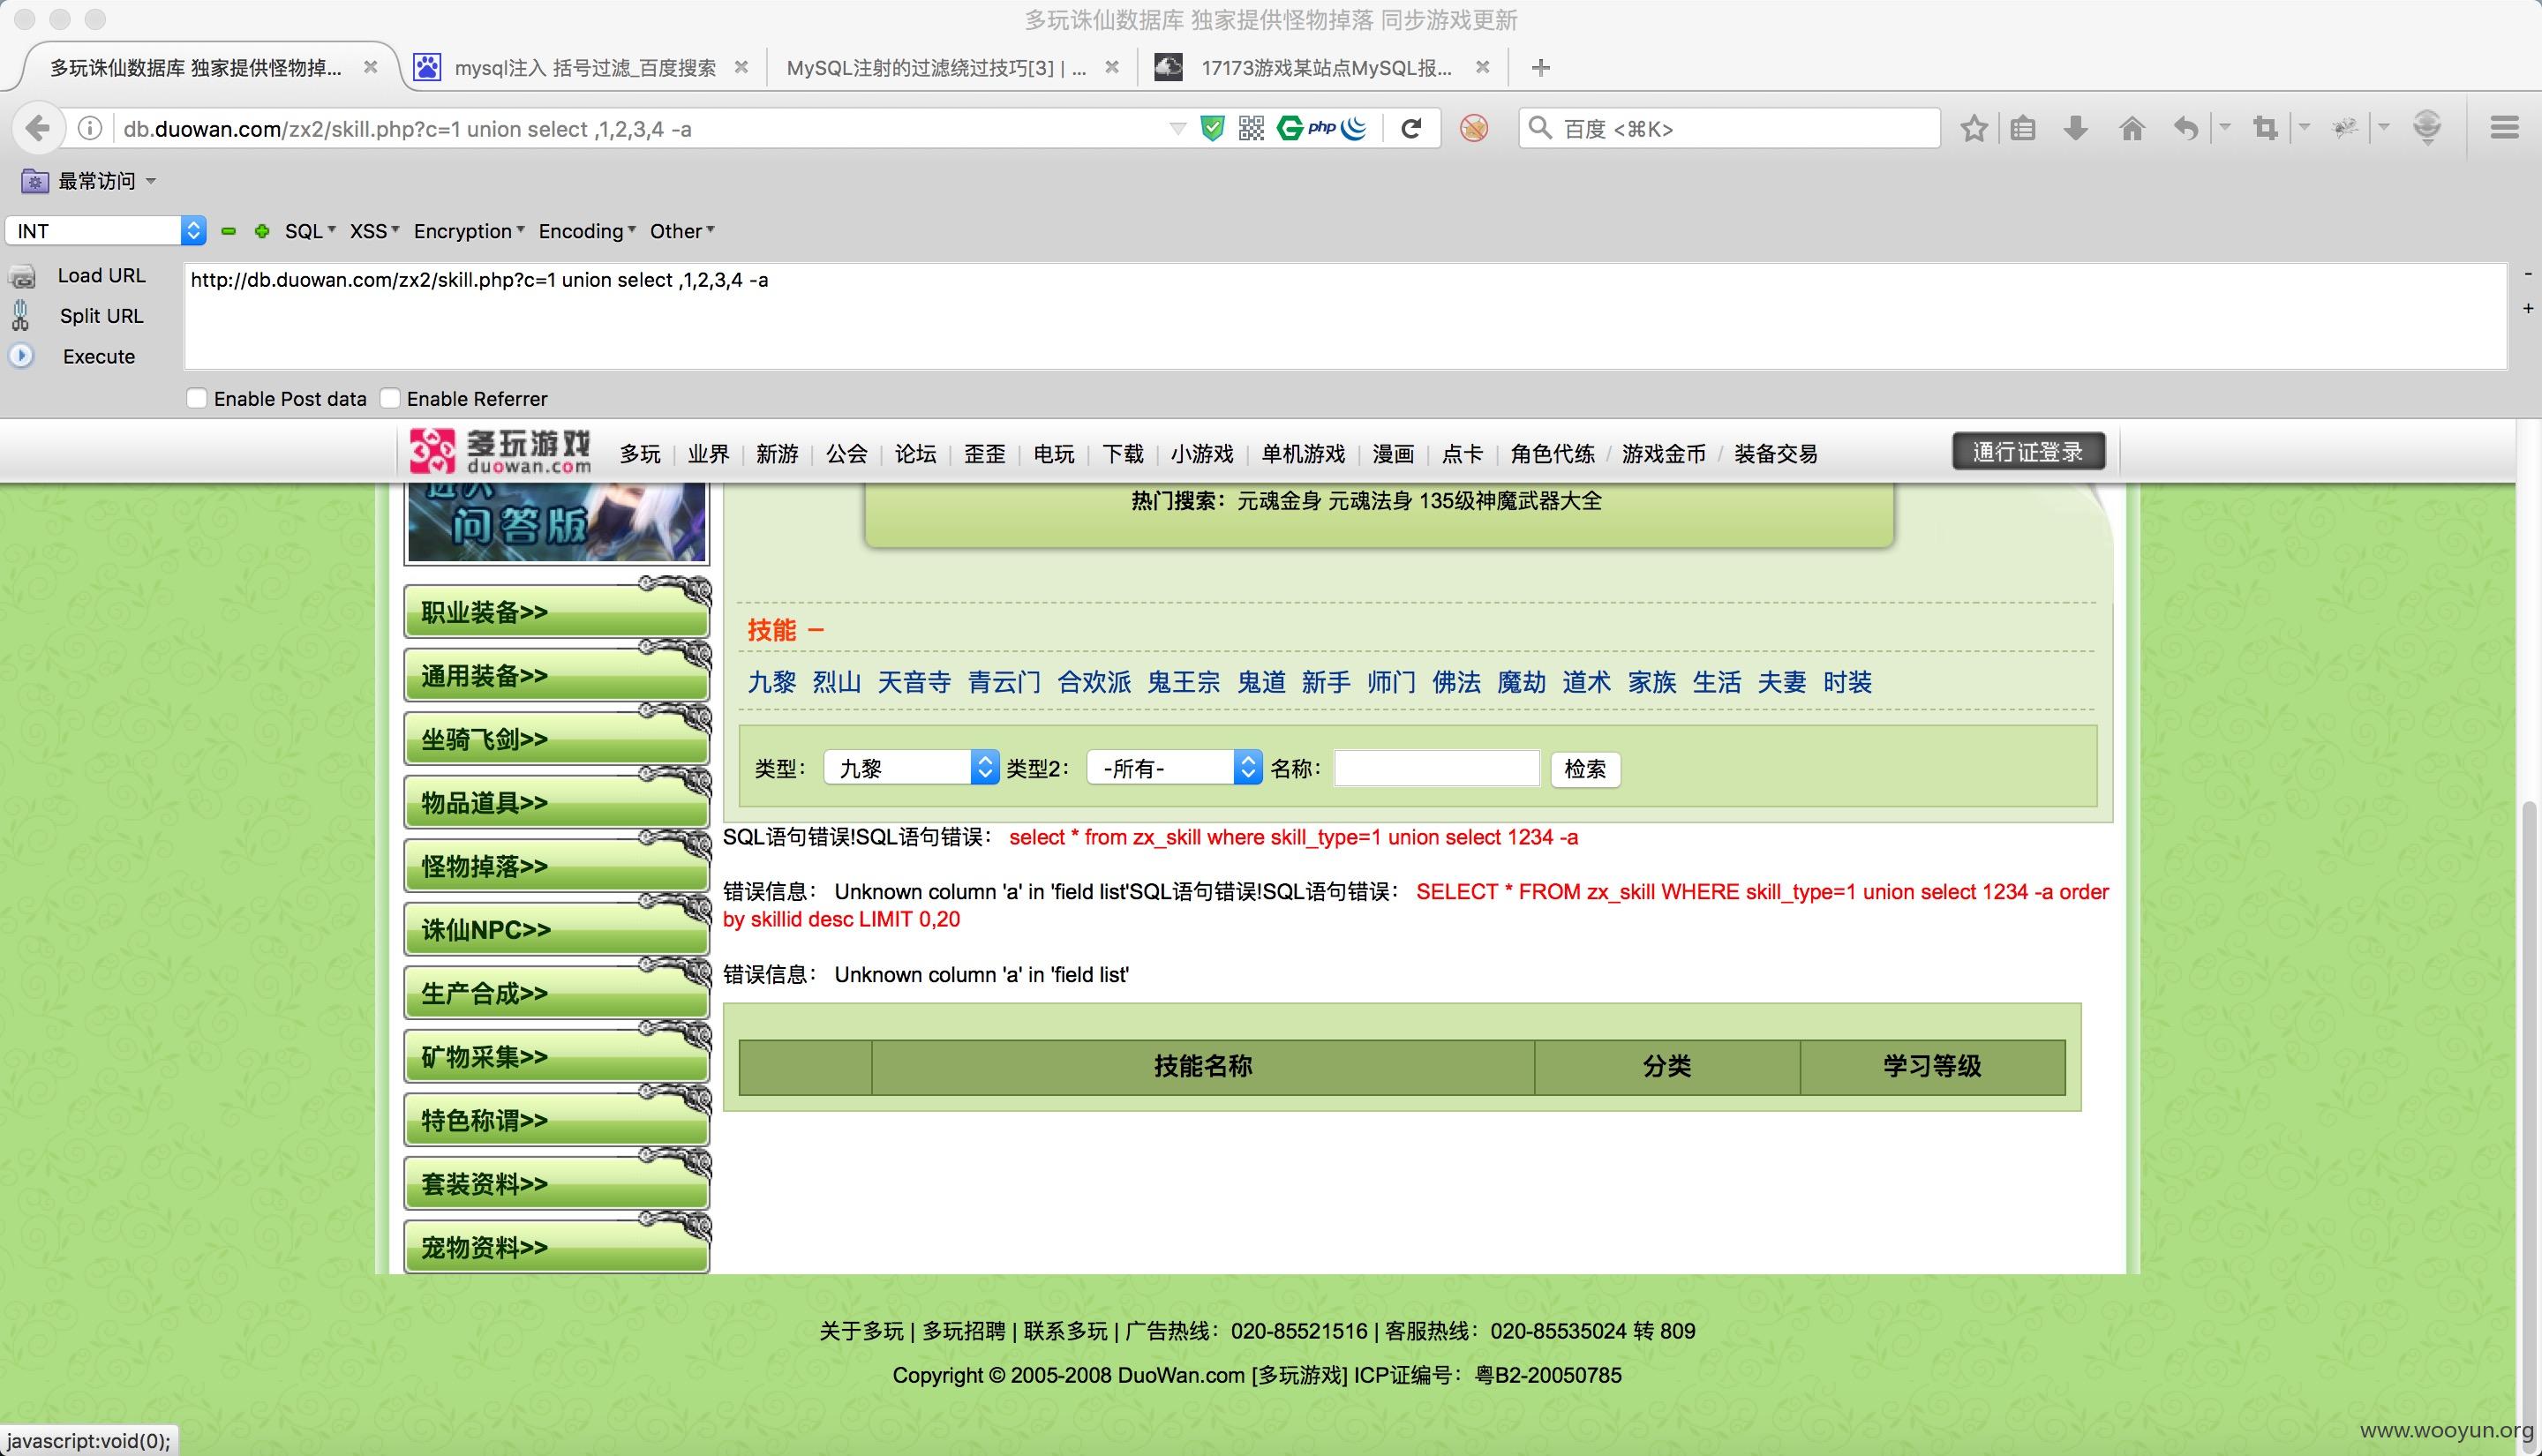Open the 鬼王宗 skill link

(1183, 682)
